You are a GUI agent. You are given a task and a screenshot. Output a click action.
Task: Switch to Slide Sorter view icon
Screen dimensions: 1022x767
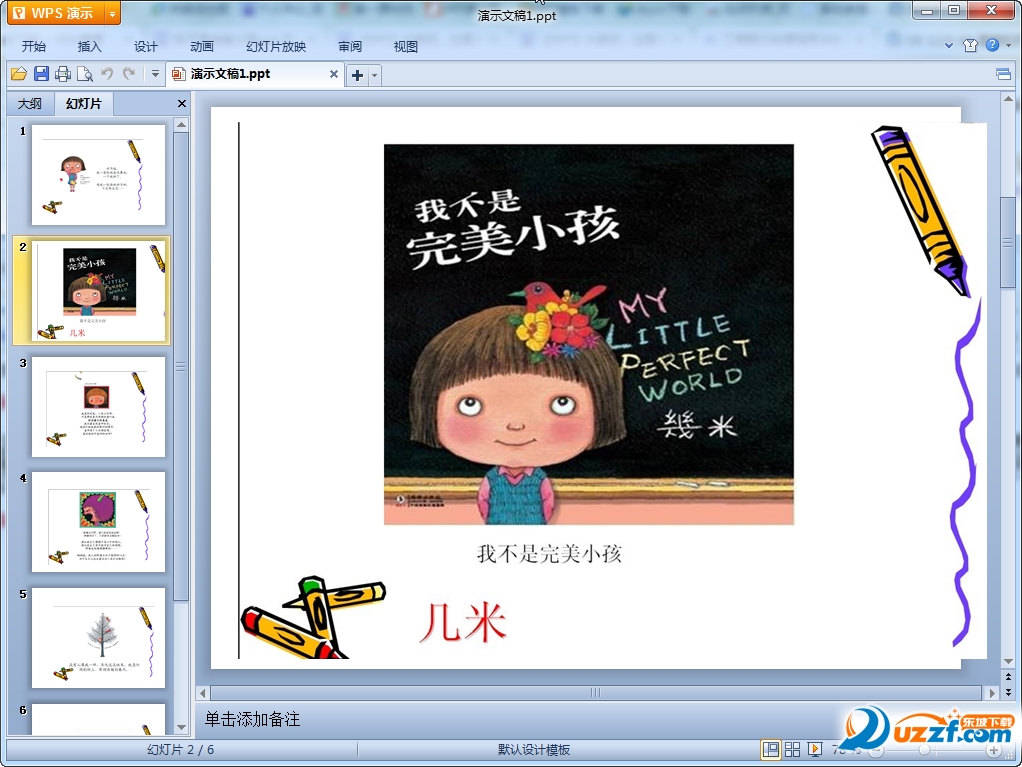point(793,749)
